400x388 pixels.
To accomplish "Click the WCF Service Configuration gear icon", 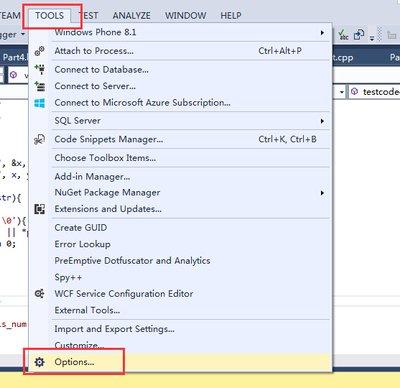I will 40,294.
